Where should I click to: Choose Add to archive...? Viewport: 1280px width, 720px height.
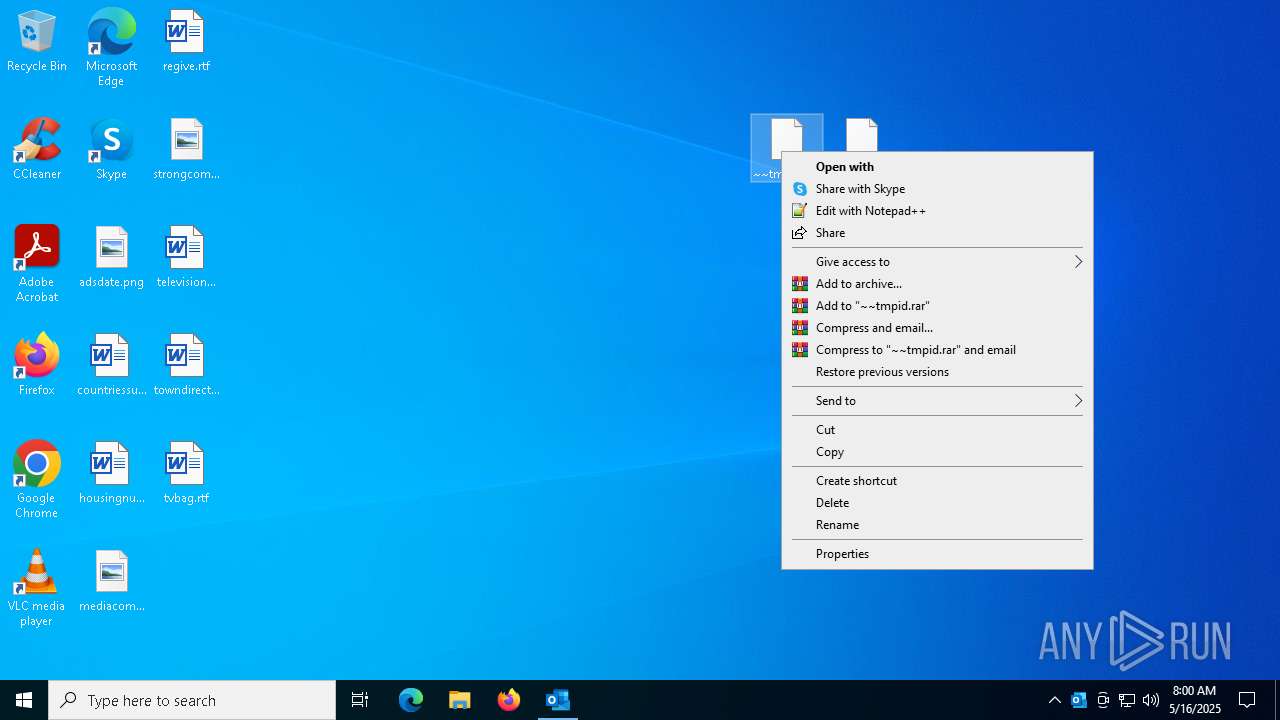pyautogui.click(x=937, y=284)
